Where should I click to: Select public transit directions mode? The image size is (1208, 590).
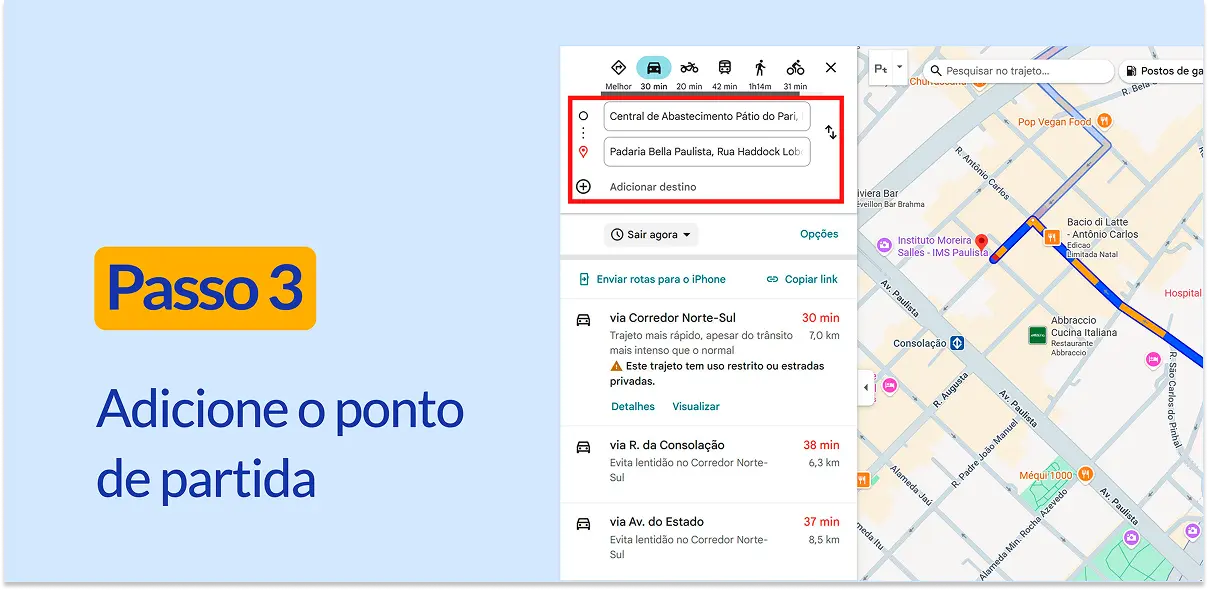coord(722,68)
